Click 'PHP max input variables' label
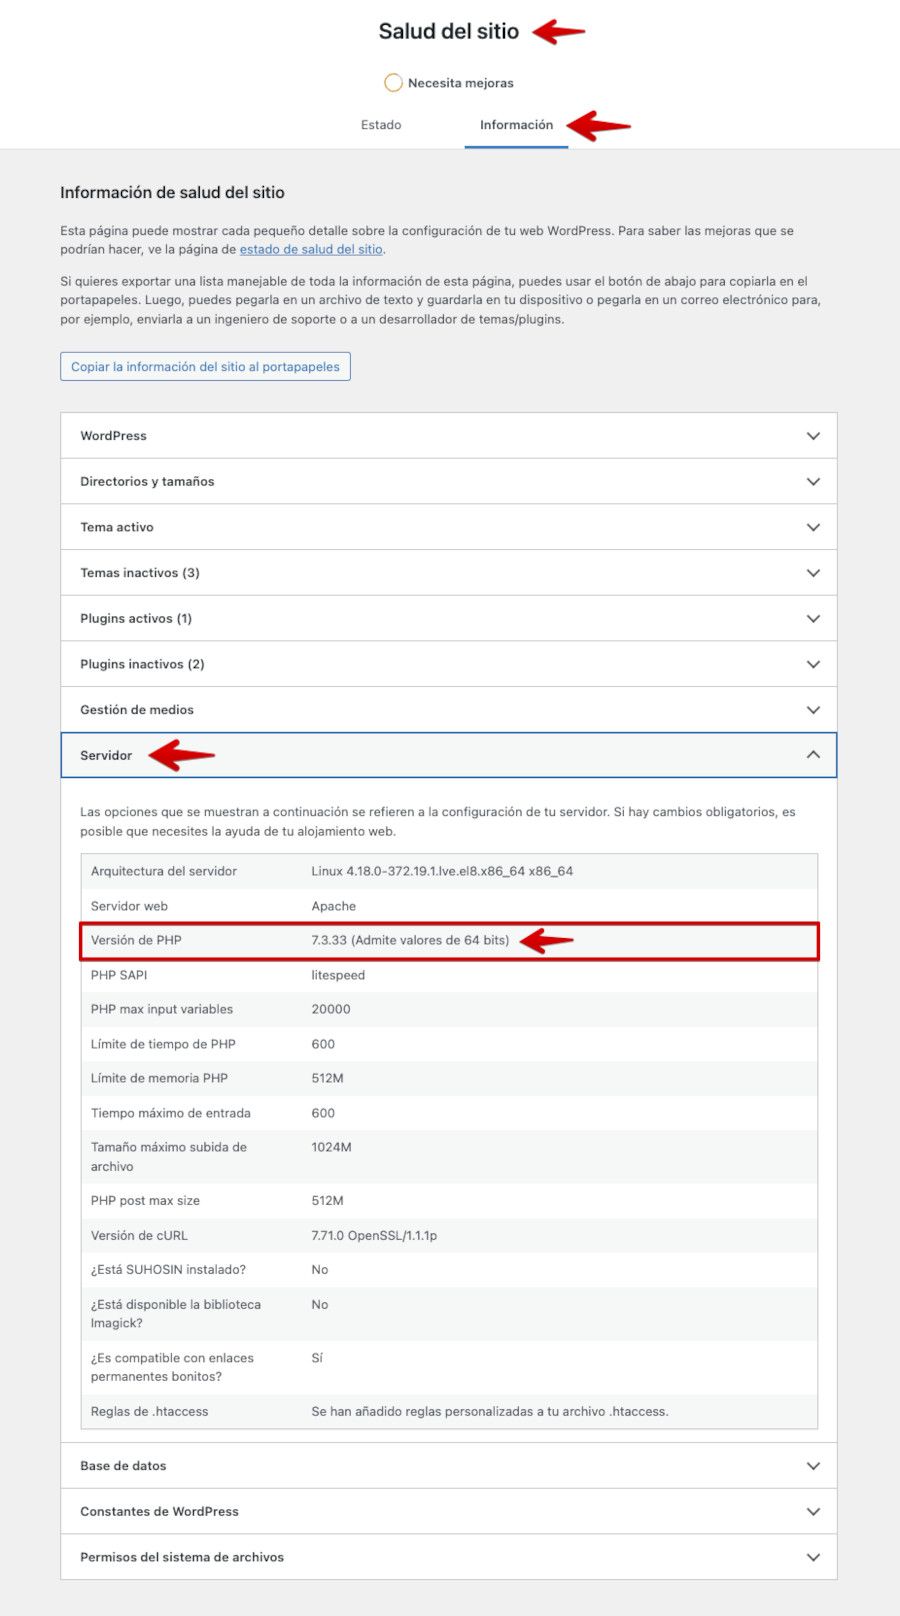 click(162, 1009)
